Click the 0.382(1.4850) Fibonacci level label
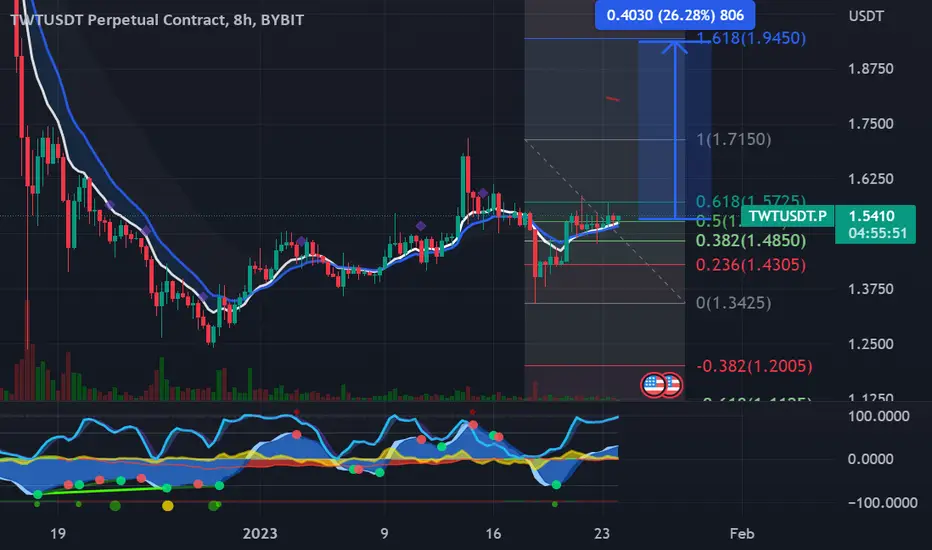This screenshot has height=550, width=932. 751,240
